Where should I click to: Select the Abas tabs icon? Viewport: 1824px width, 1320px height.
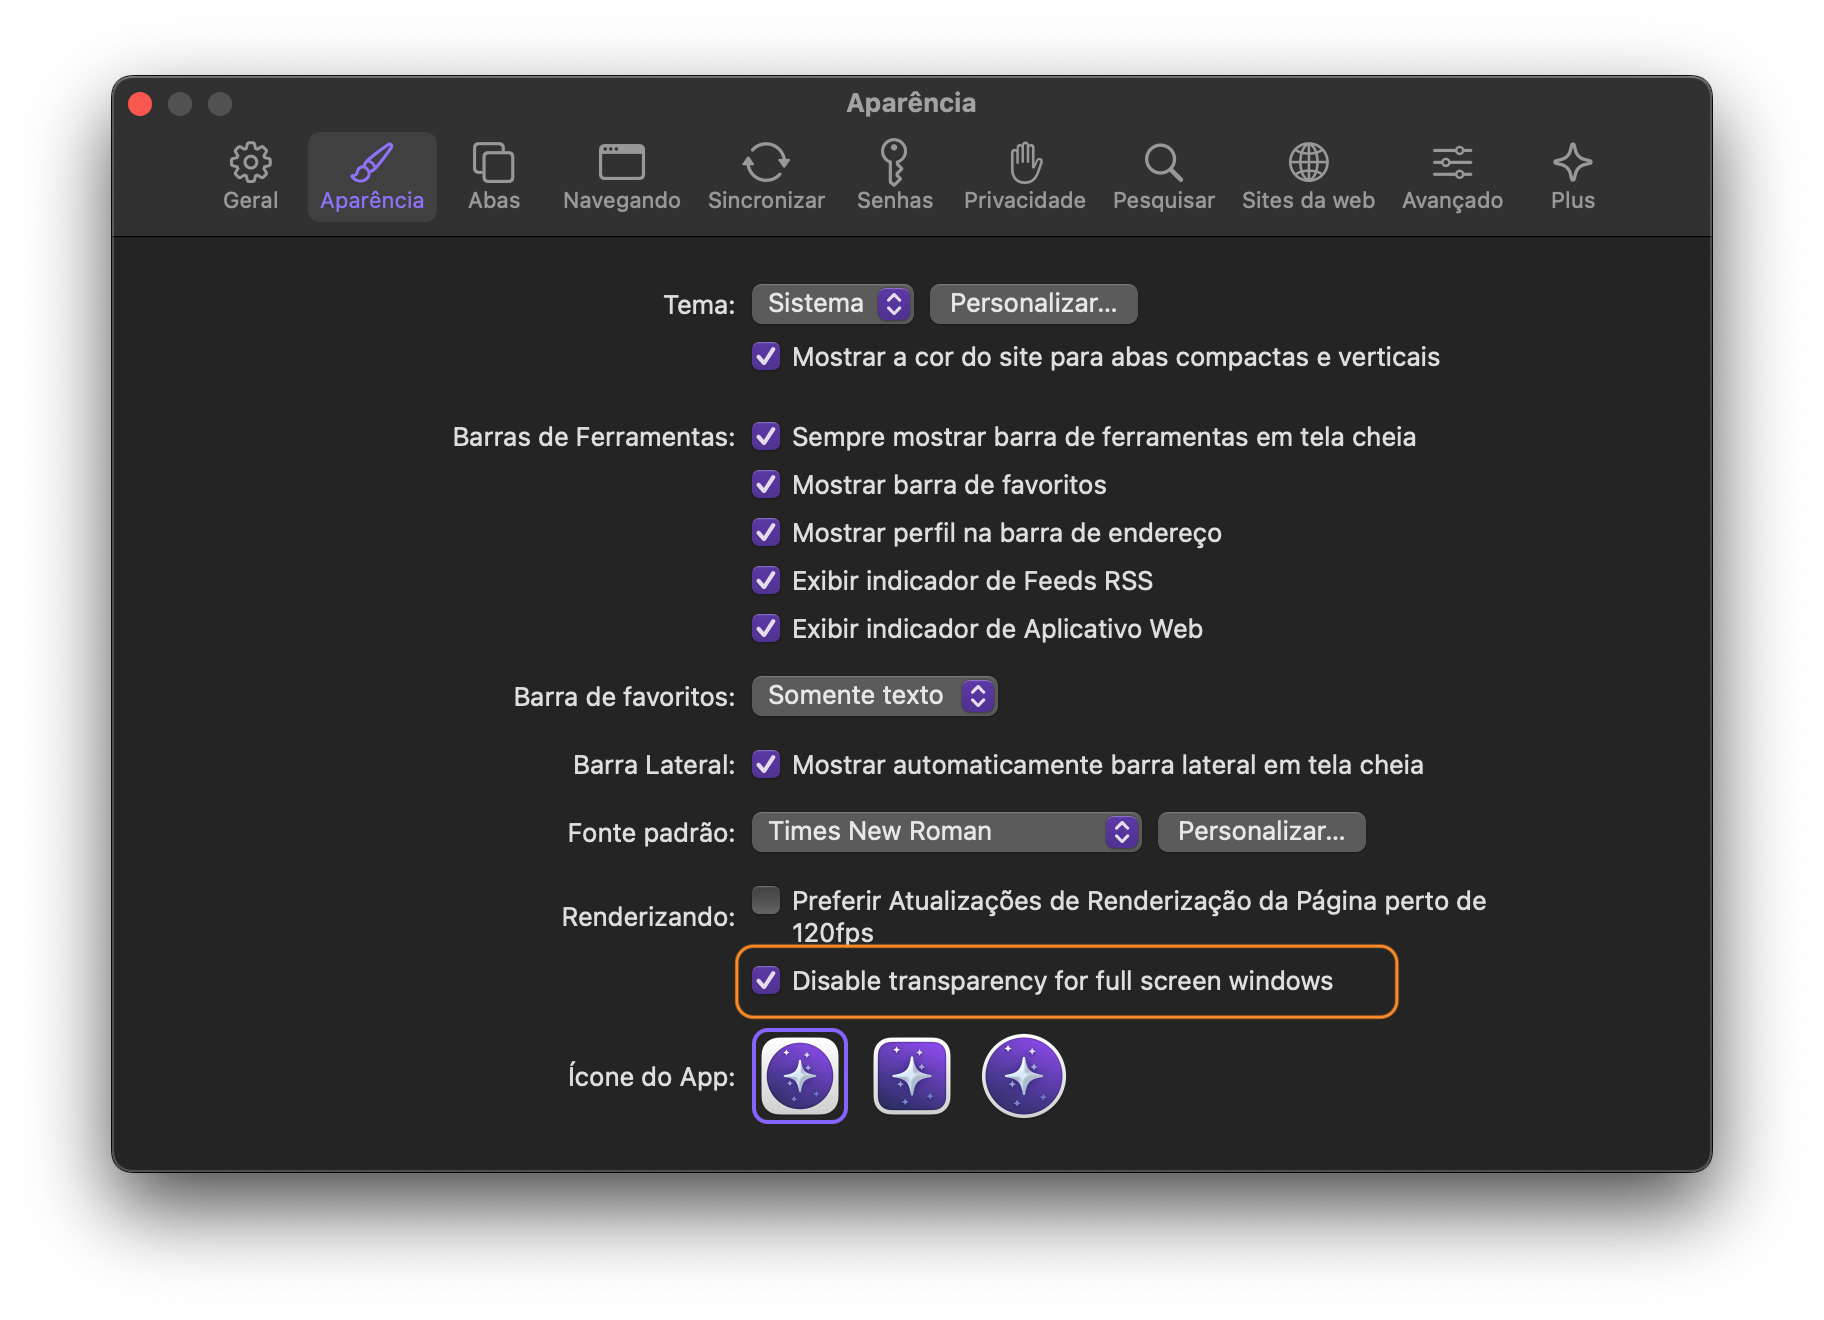coord(493,177)
